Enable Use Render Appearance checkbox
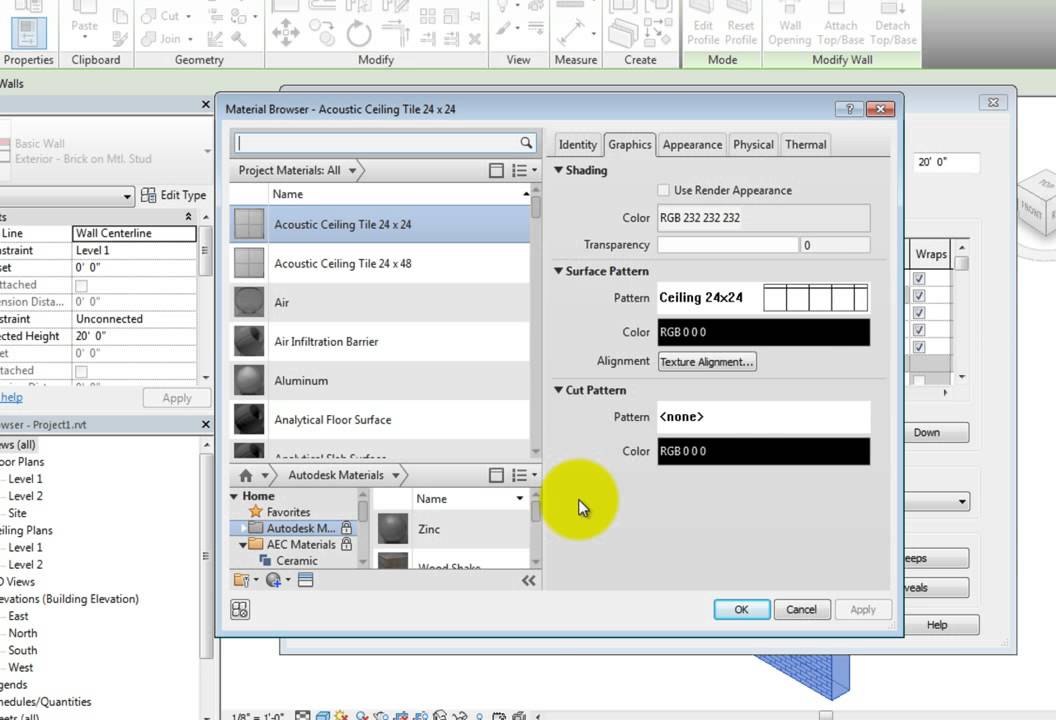 664,191
